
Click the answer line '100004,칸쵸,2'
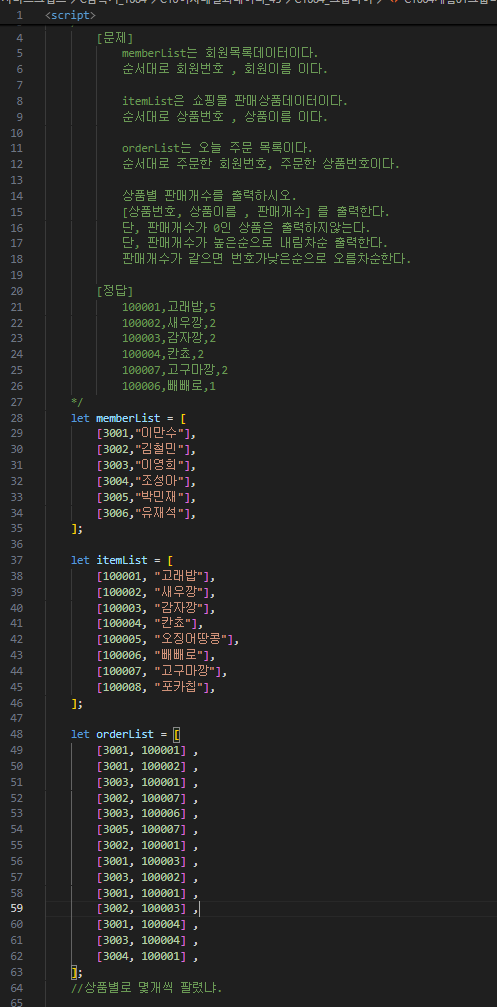coord(163,355)
